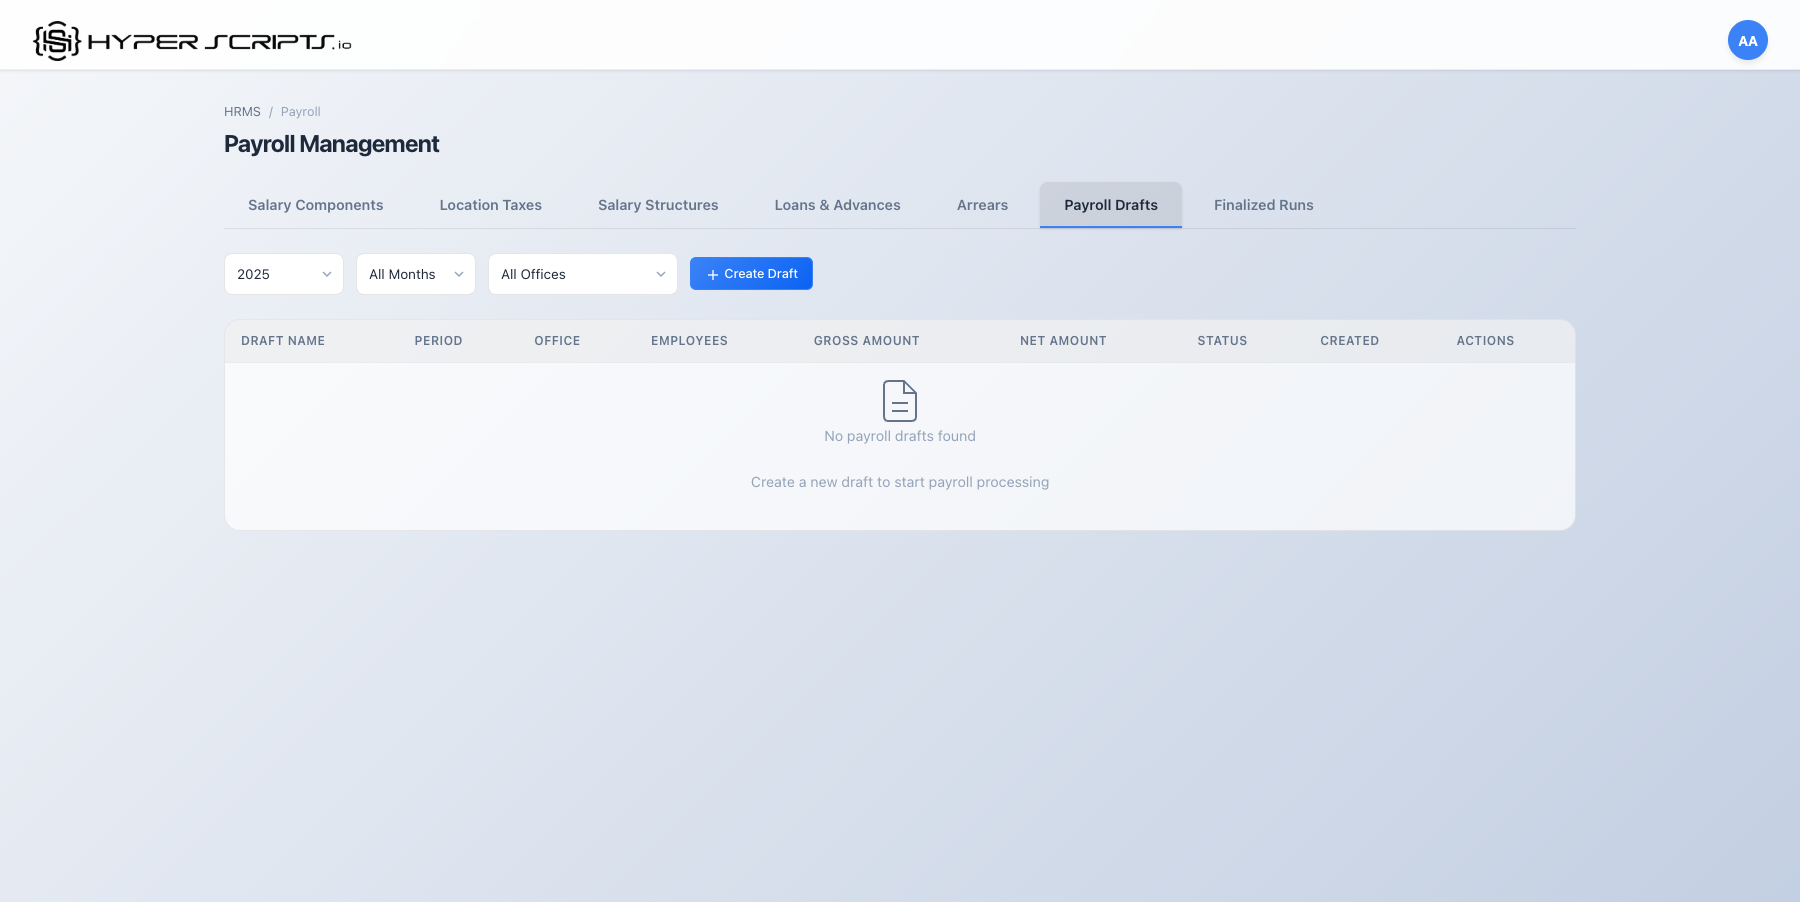The width and height of the screenshot is (1800, 902).
Task: Switch to the Salary Components tab
Action: 315,205
